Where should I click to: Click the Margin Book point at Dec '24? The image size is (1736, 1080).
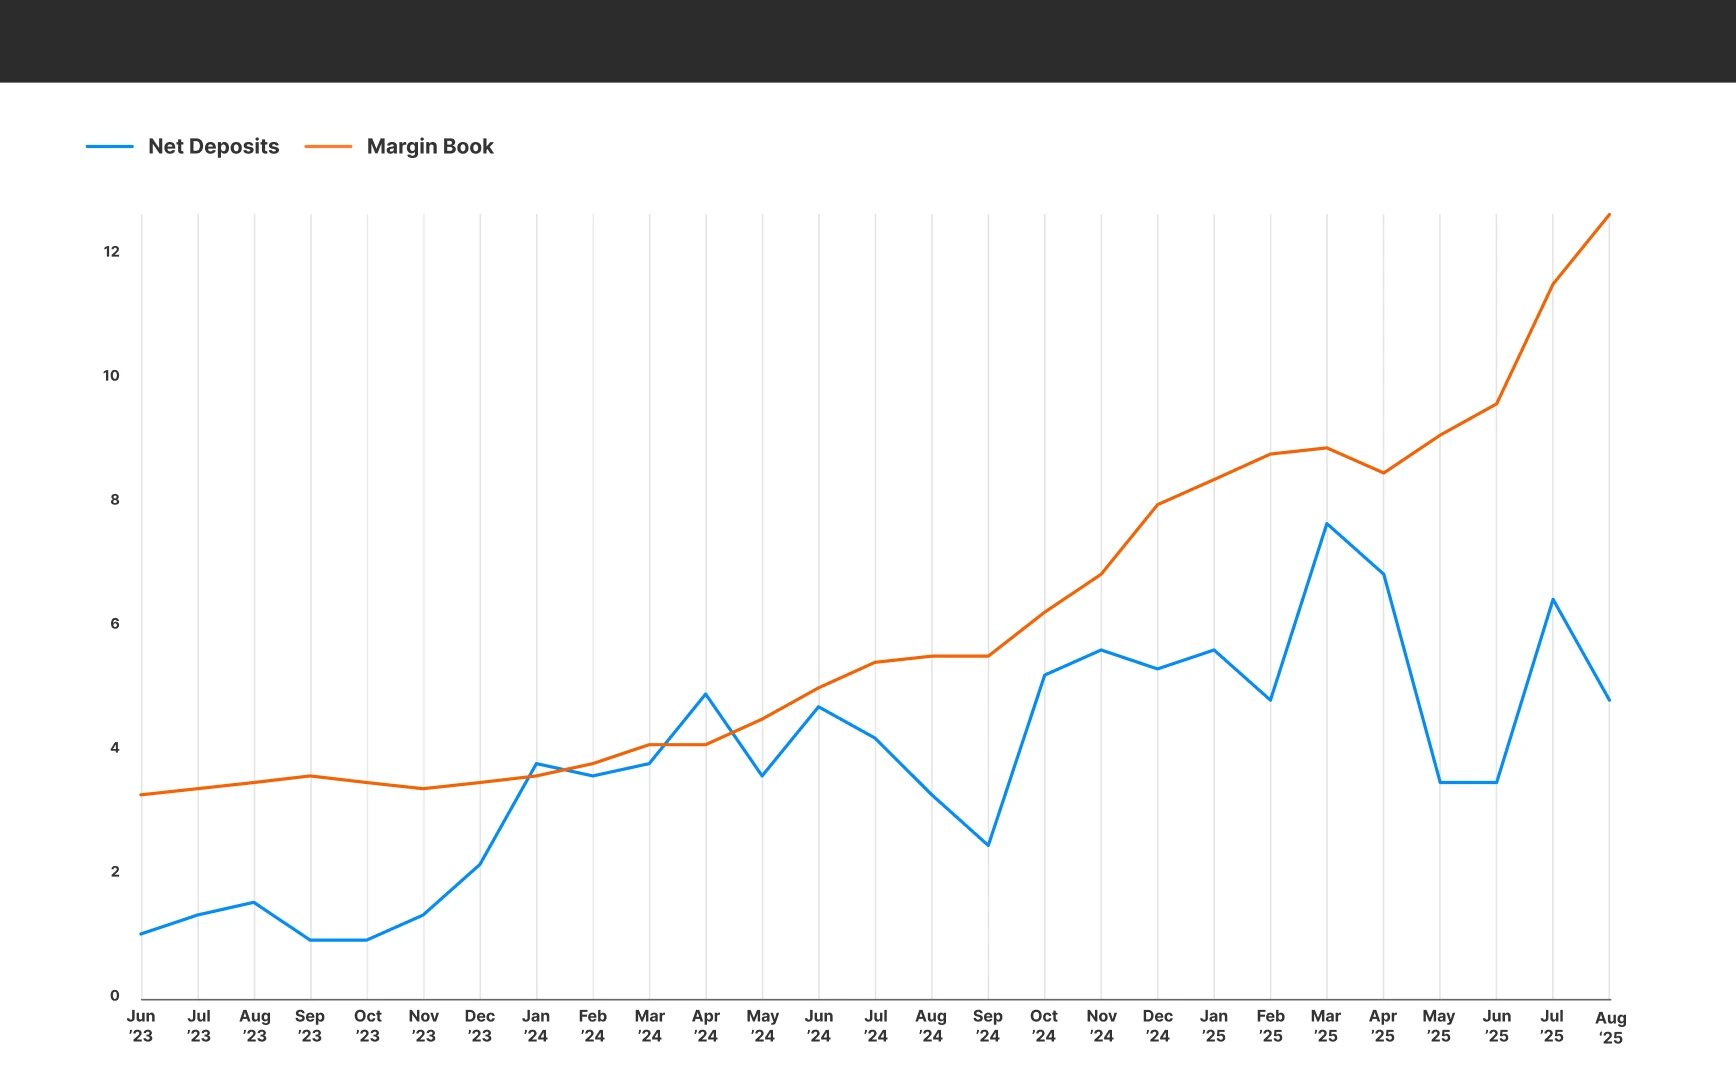point(1157,505)
